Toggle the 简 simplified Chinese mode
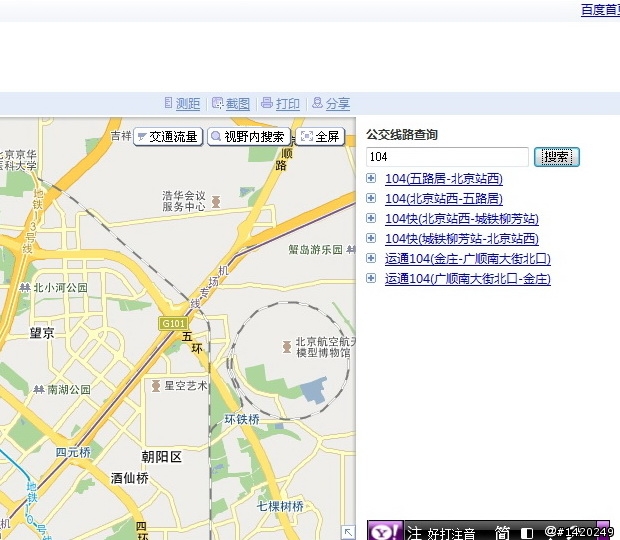This screenshot has width=620, height=540. (x=502, y=532)
